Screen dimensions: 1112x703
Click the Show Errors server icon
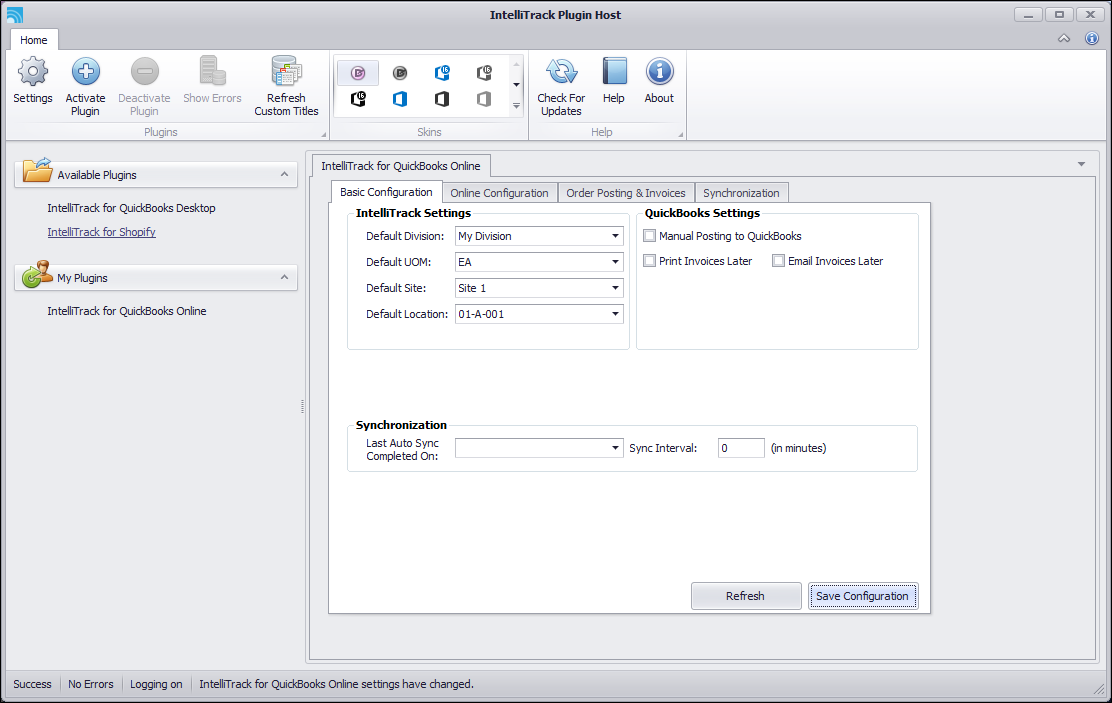tap(212, 72)
